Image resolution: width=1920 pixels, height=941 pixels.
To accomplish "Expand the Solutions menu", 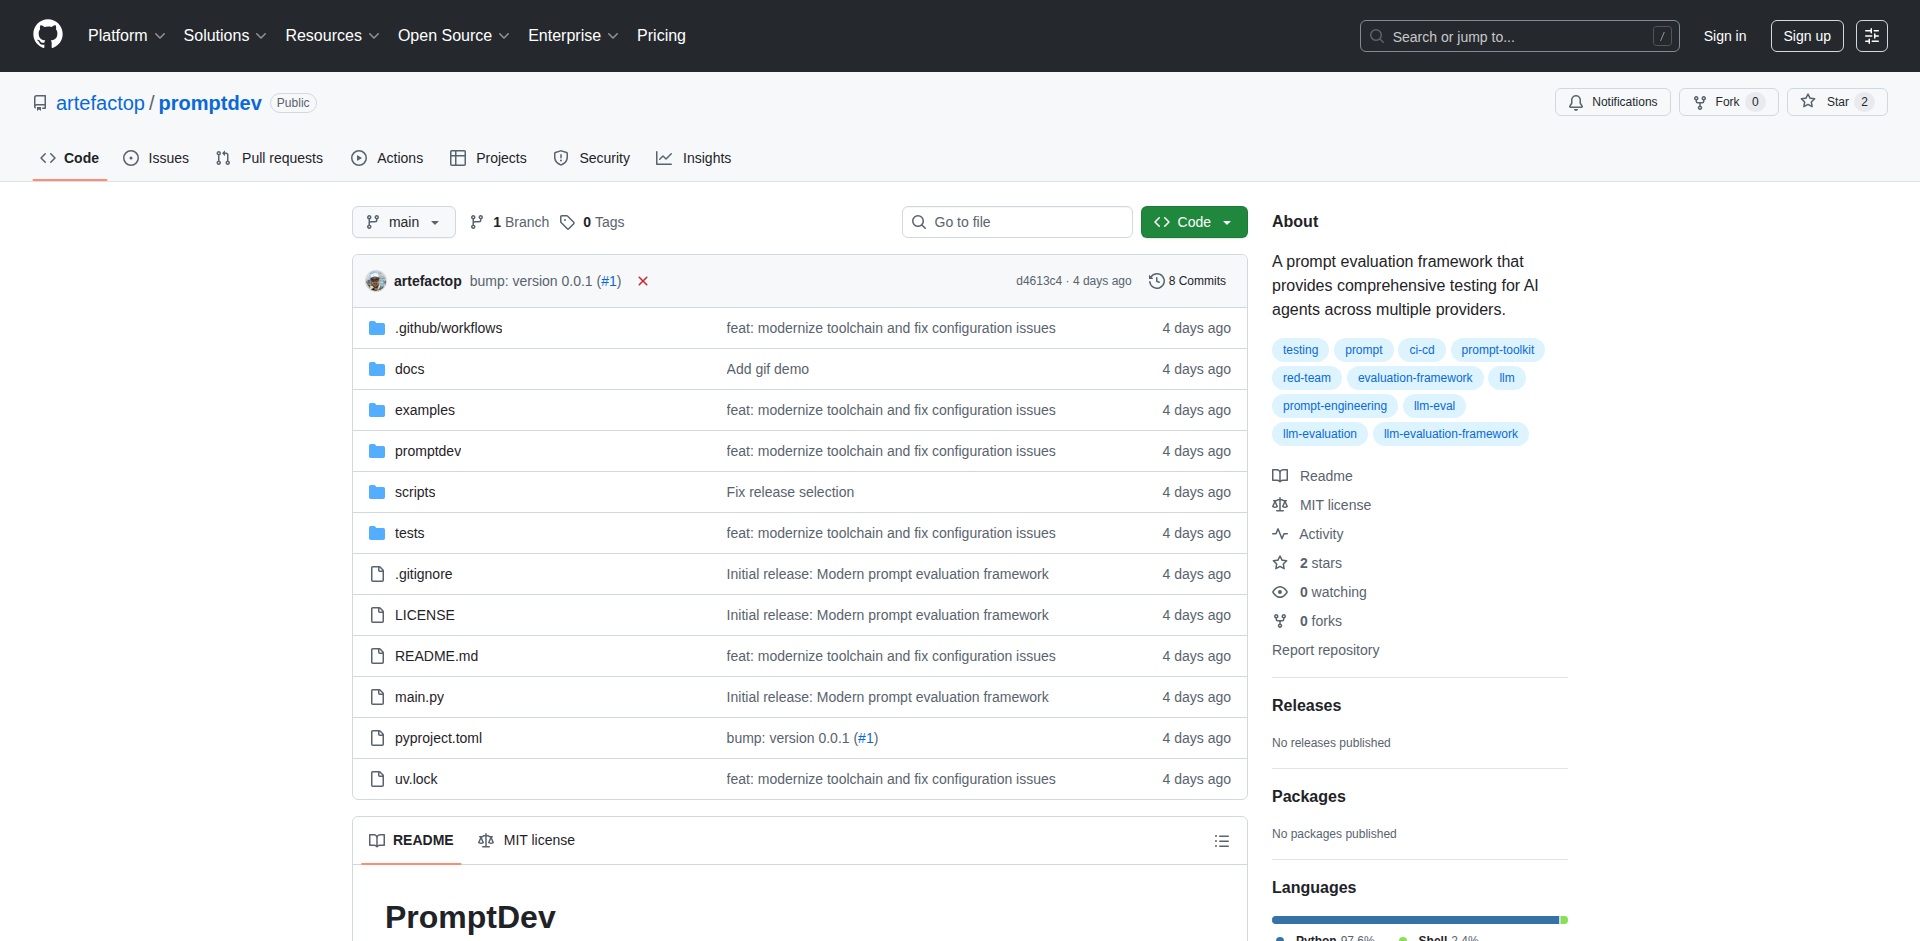I will [225, 35].
